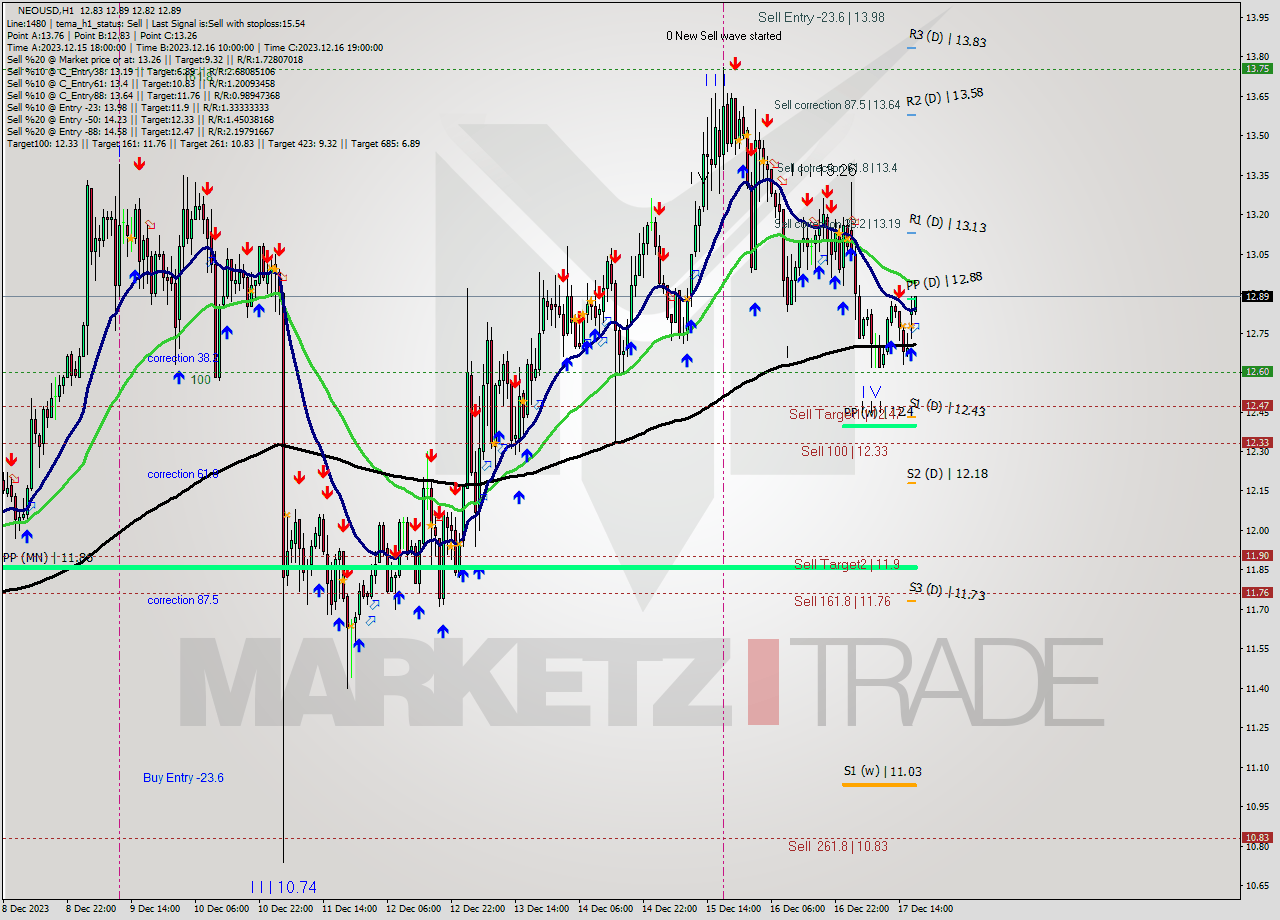Click the 'Sell 100 | 12.33' level label
The height and width of the screenshot is (920, 1280).
(844, 451)
